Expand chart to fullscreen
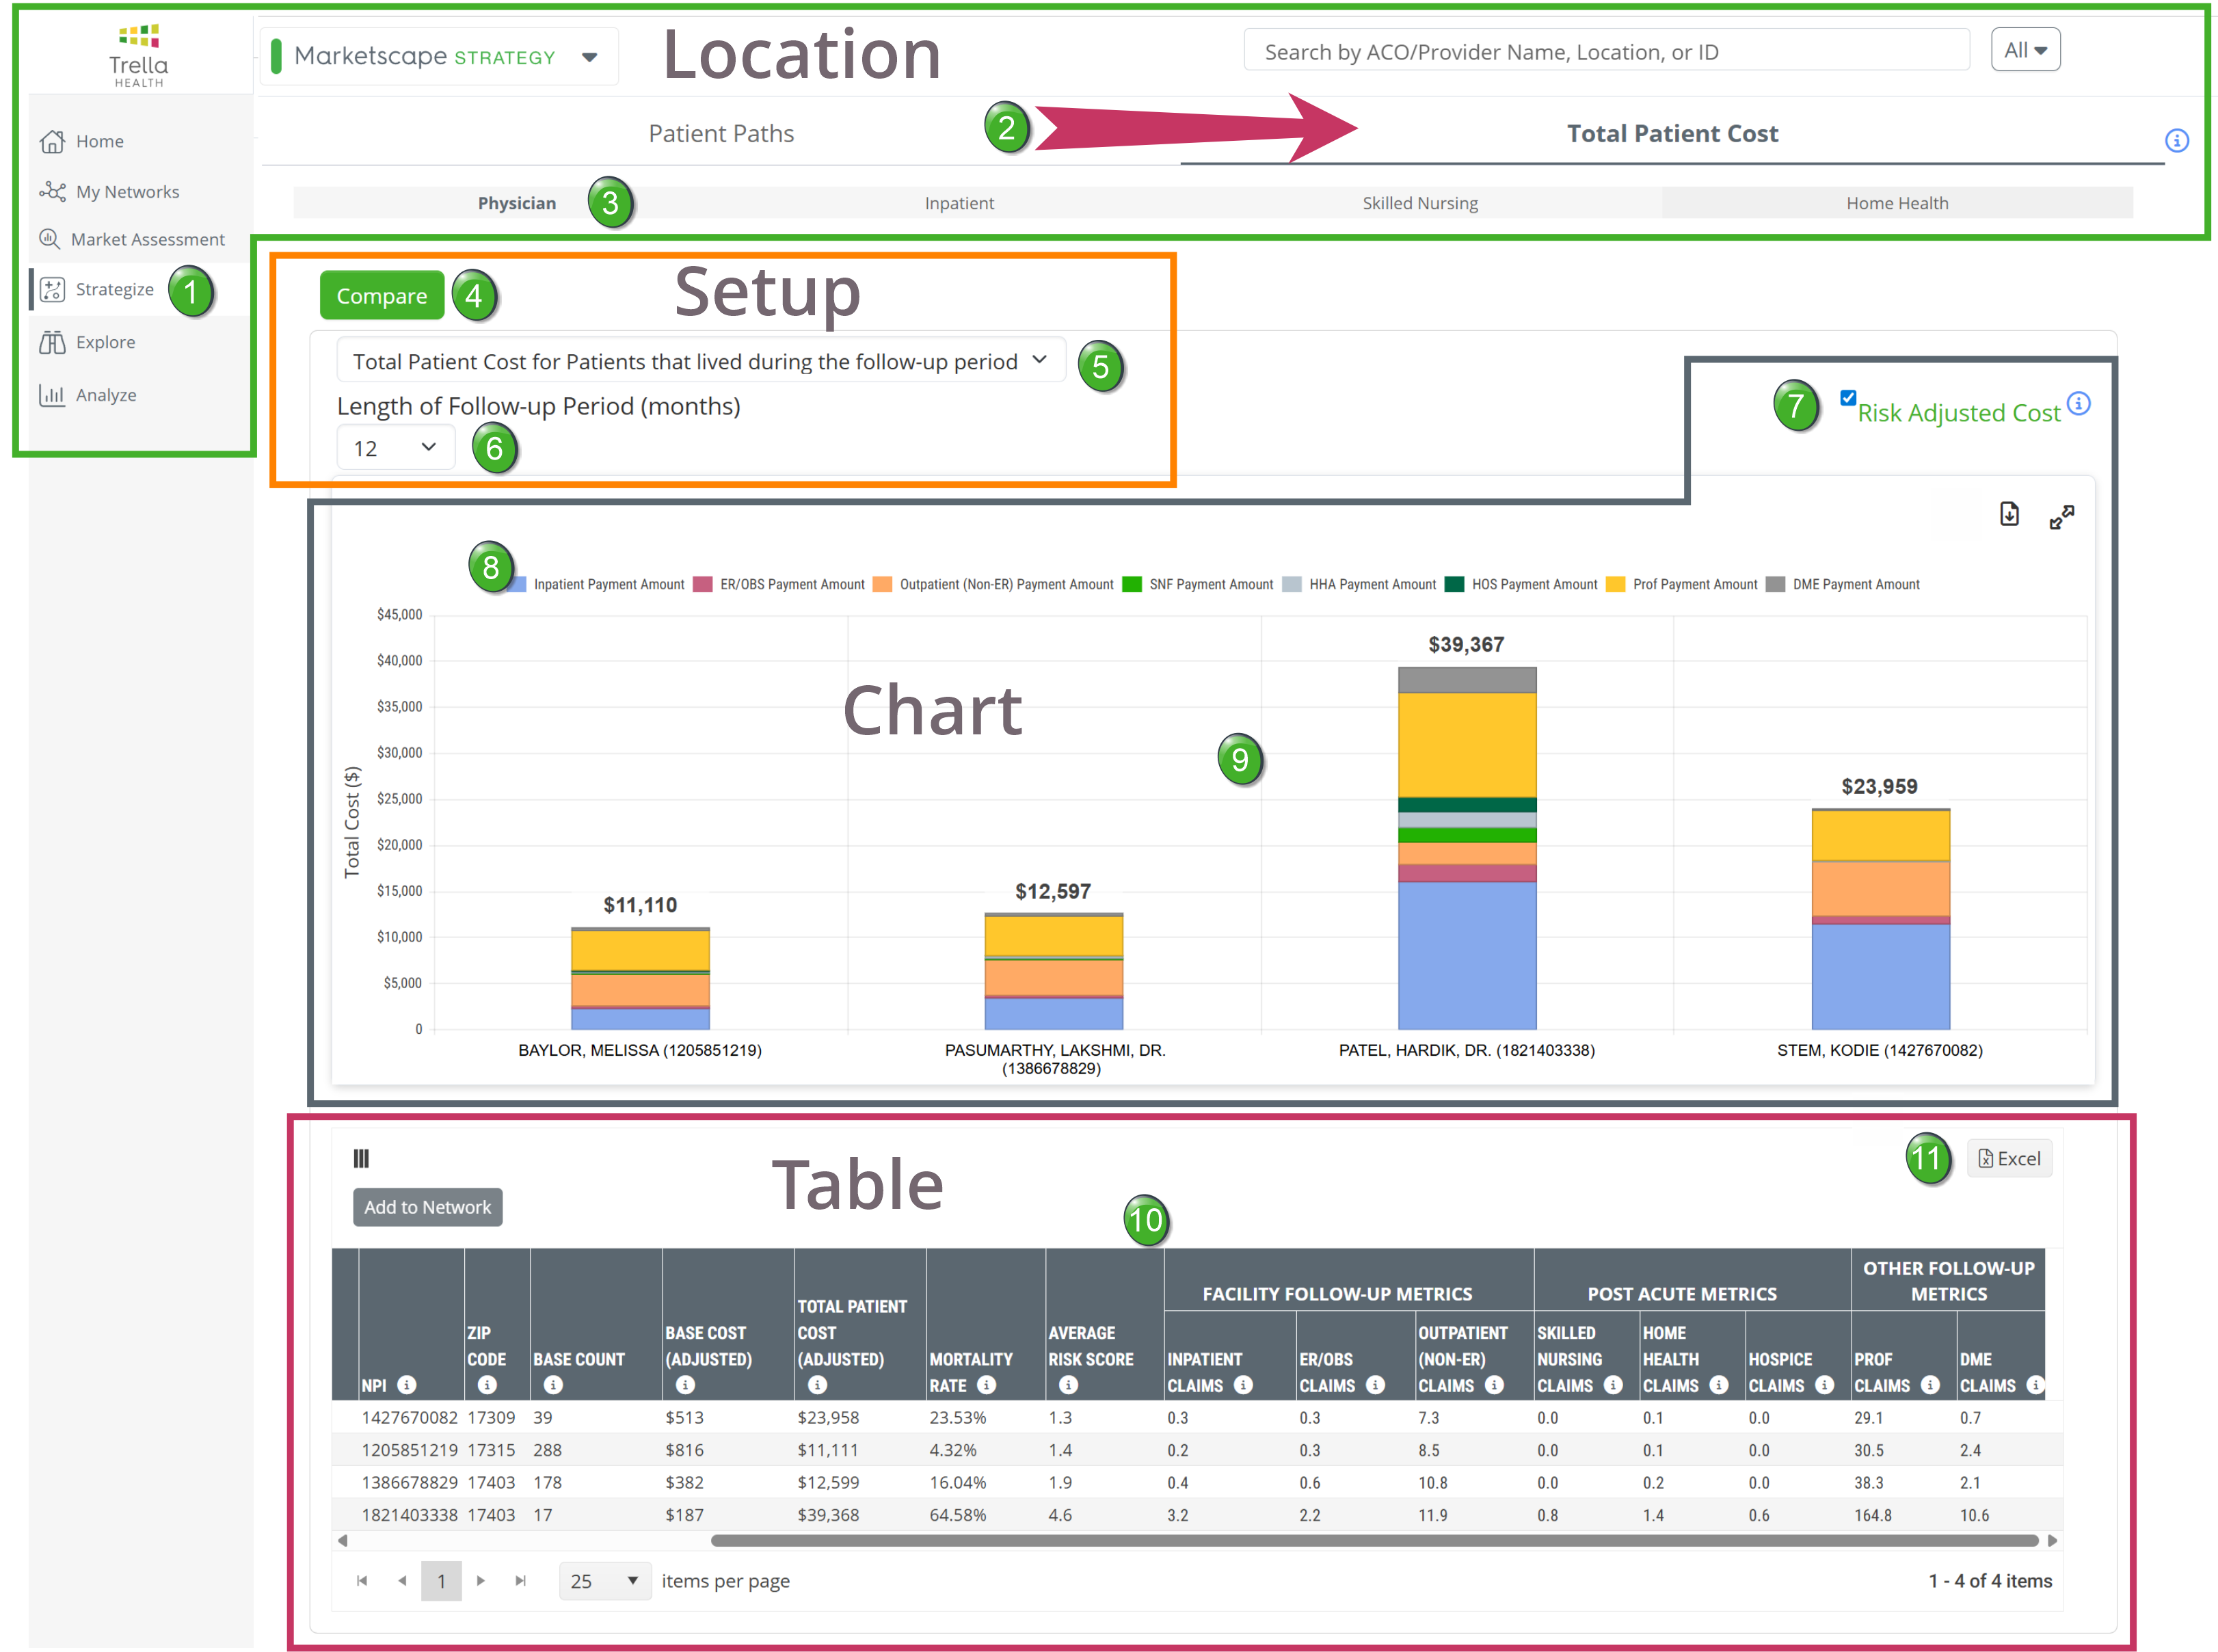This screenshot has height=1652, width=2218. click(x=2061, y=517)
